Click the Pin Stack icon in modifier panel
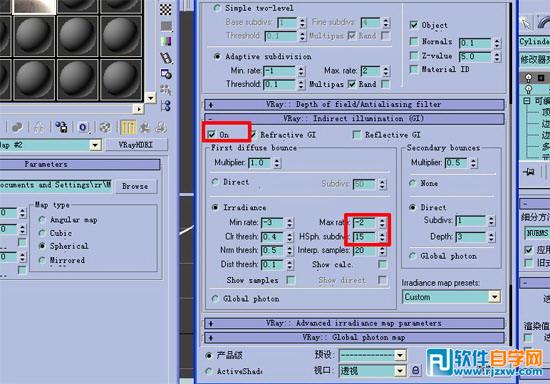The image size is (550, 384). pos(528,171)
